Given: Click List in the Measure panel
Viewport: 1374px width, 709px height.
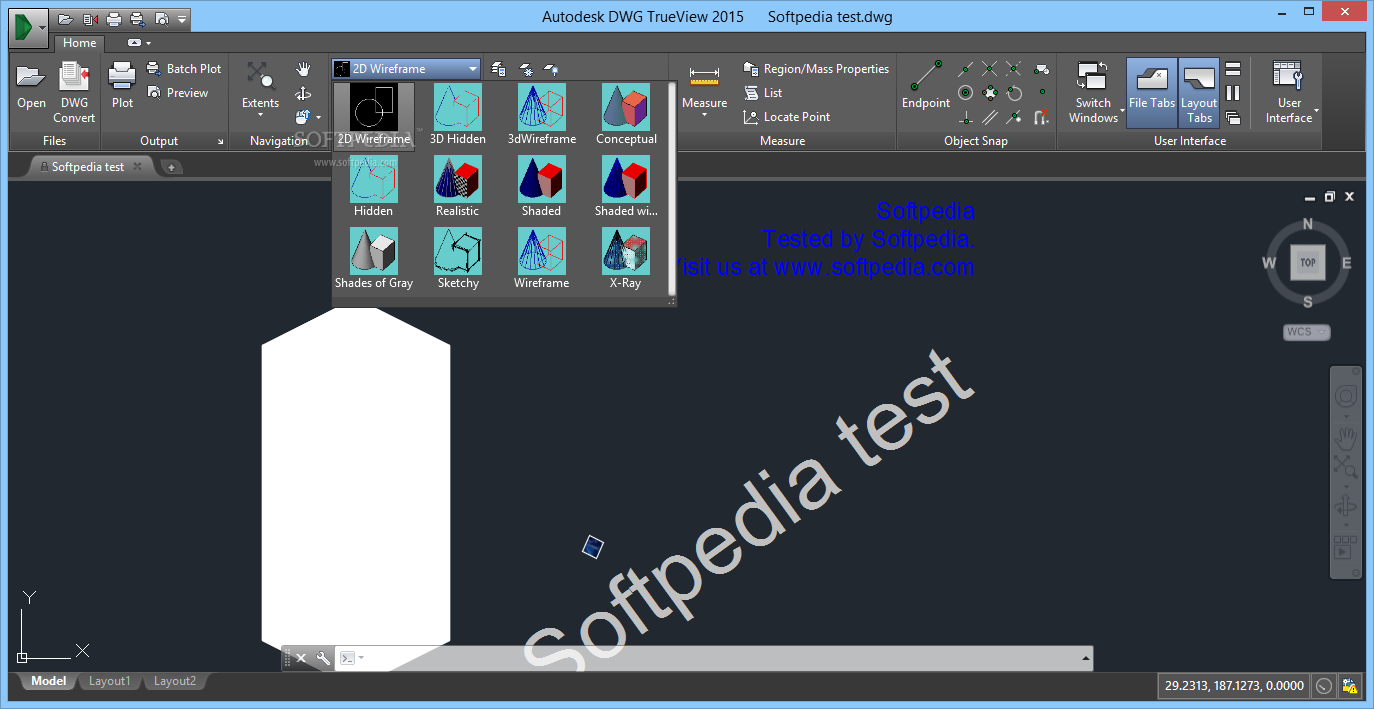Looking at the screenshot, I should pyautogui.click(x=763, y=93).
